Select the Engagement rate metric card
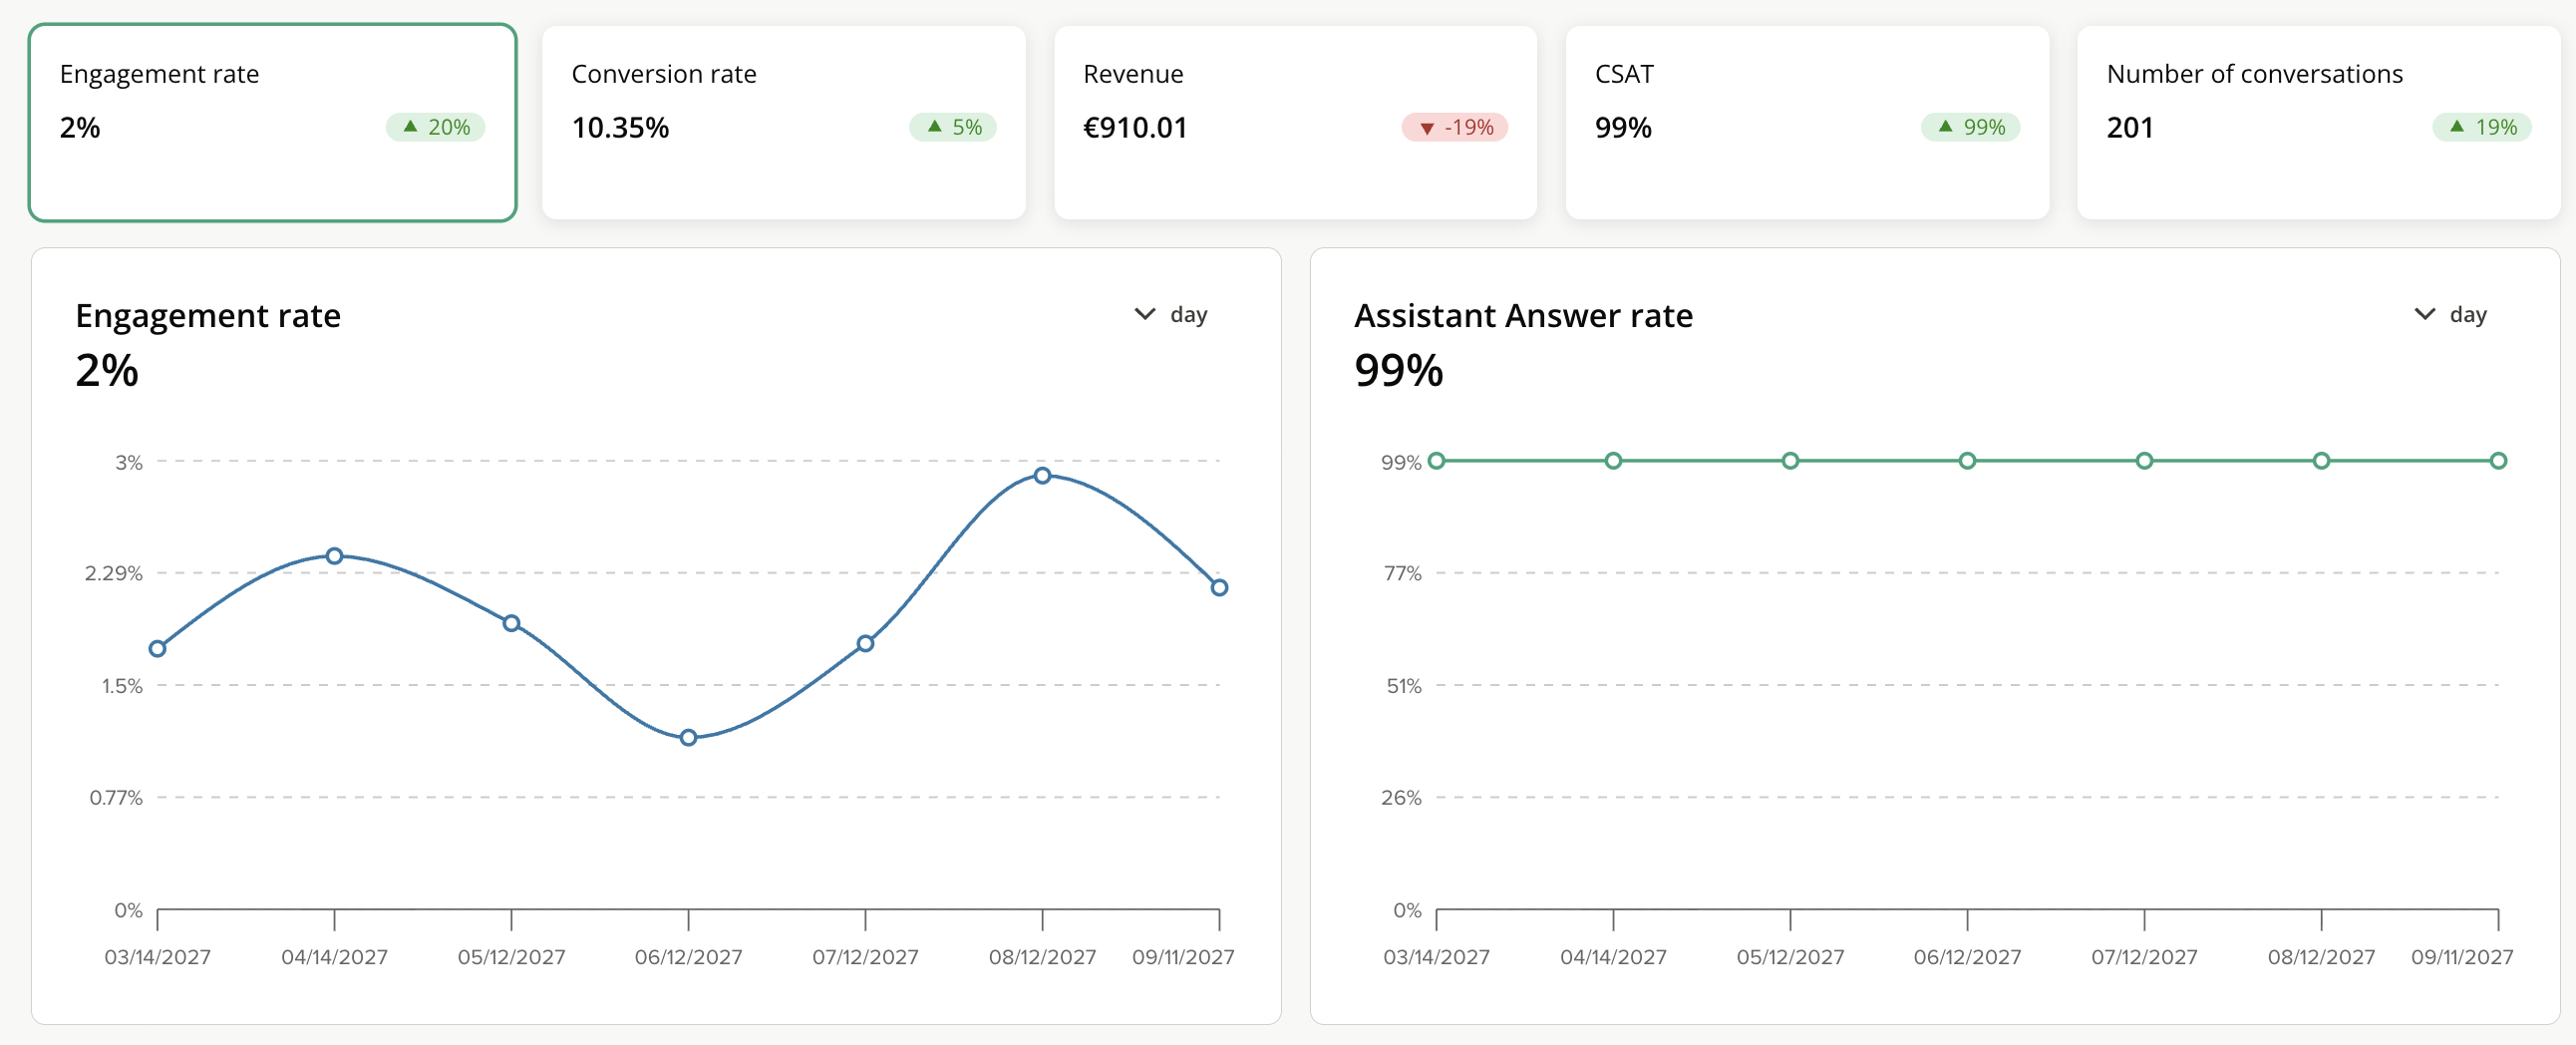The height and width of the screenshot is (1045, 2576). pyautogui.click(x=272, y=122)
